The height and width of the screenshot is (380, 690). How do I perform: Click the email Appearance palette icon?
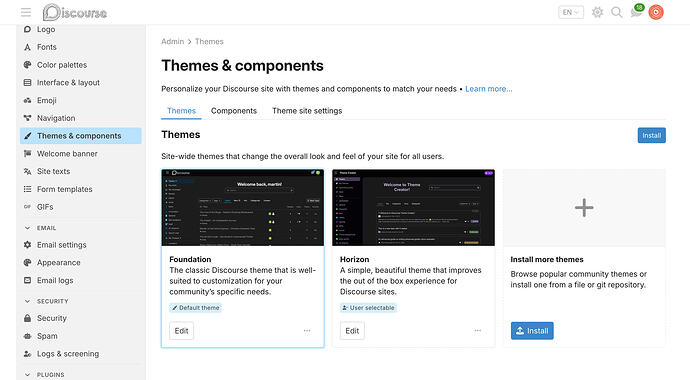coord(27,263)
